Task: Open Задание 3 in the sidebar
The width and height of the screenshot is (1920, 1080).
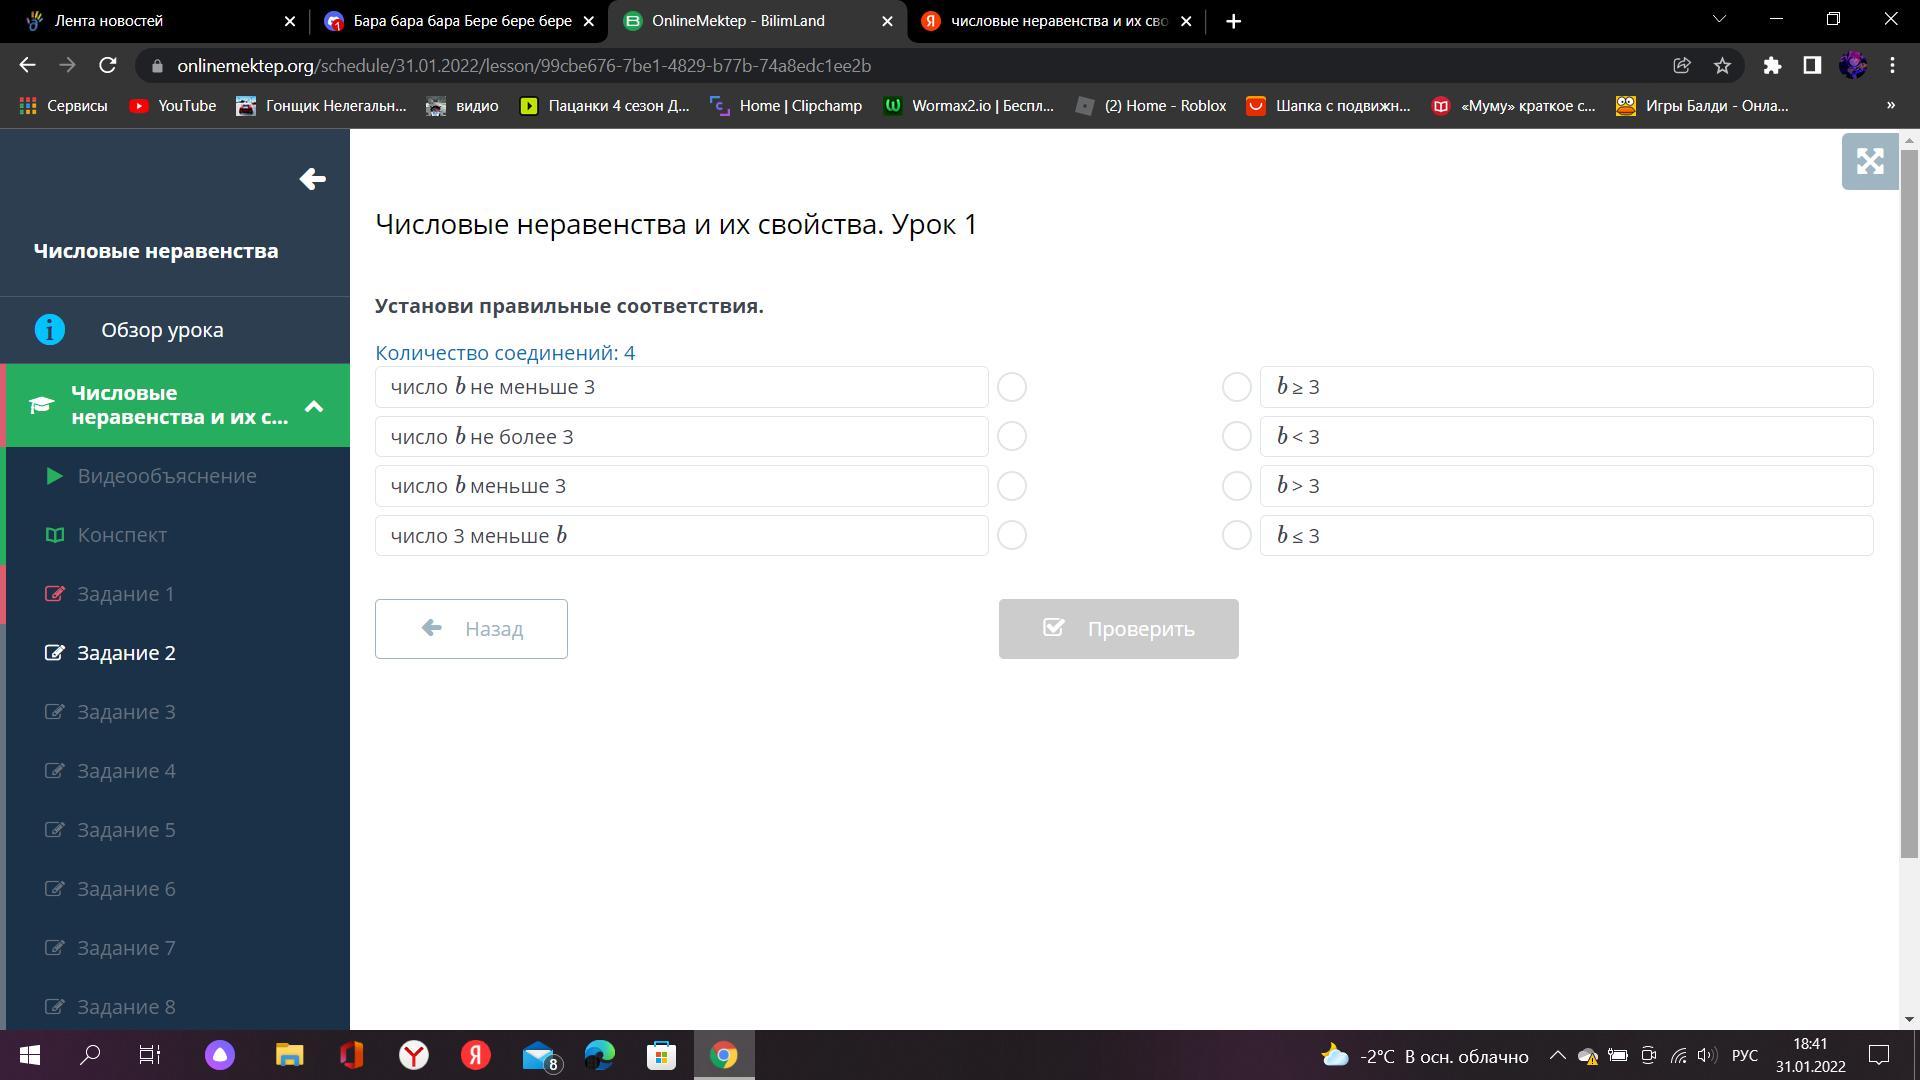Action: 126,712
